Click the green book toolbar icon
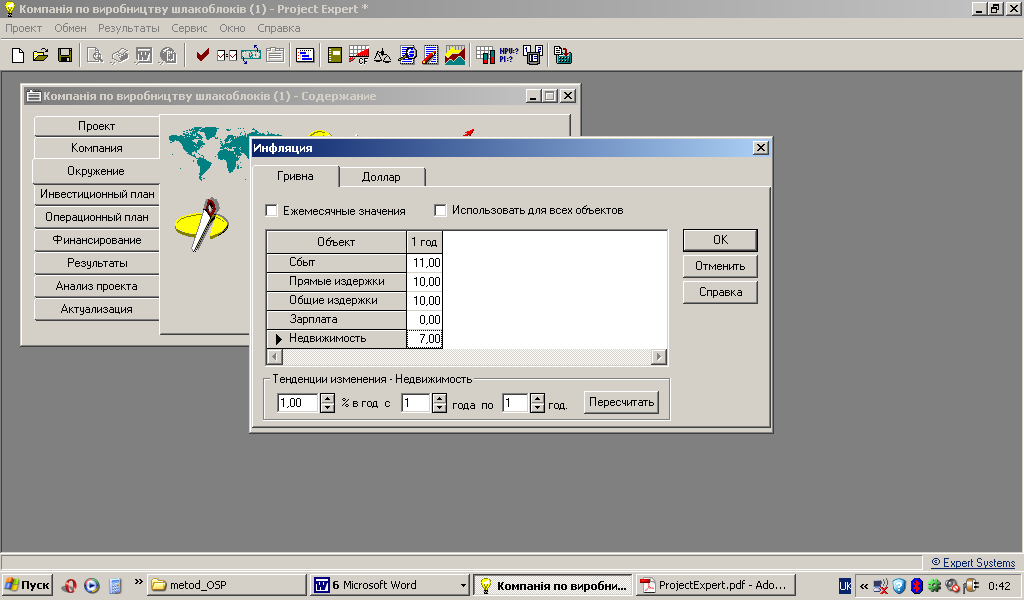 click(x=335, y=55)
